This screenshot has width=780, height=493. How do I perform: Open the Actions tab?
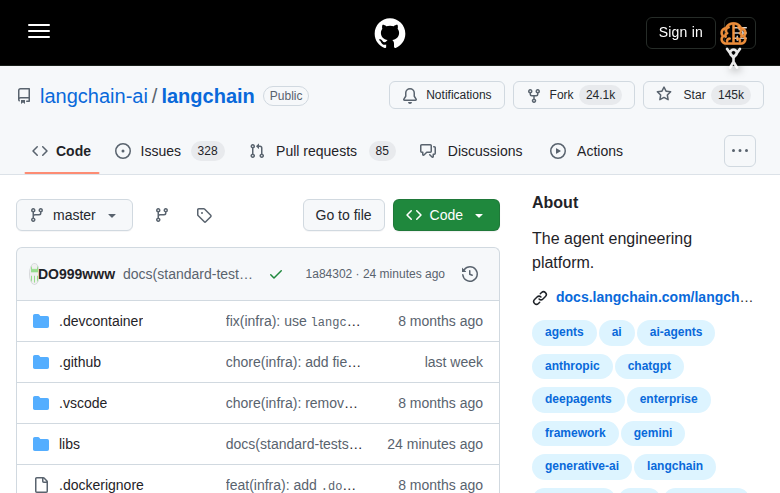click(586, 151)
